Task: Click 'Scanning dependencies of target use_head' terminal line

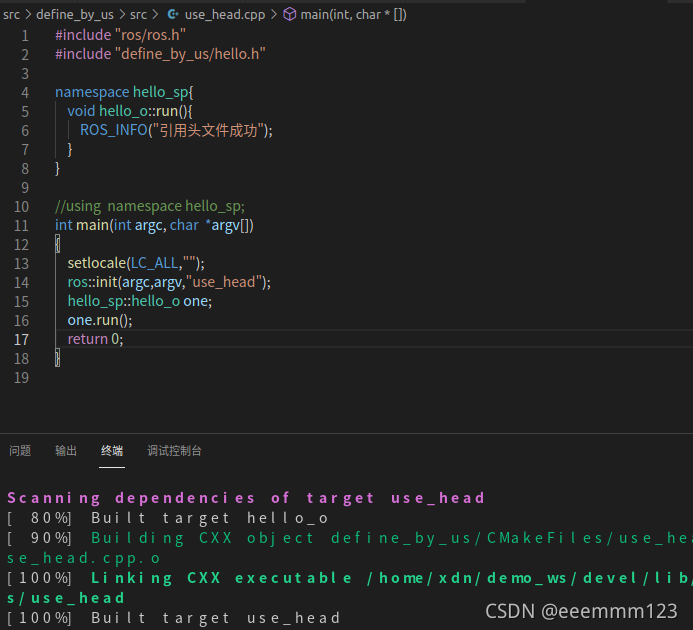Action: point(246,498)
